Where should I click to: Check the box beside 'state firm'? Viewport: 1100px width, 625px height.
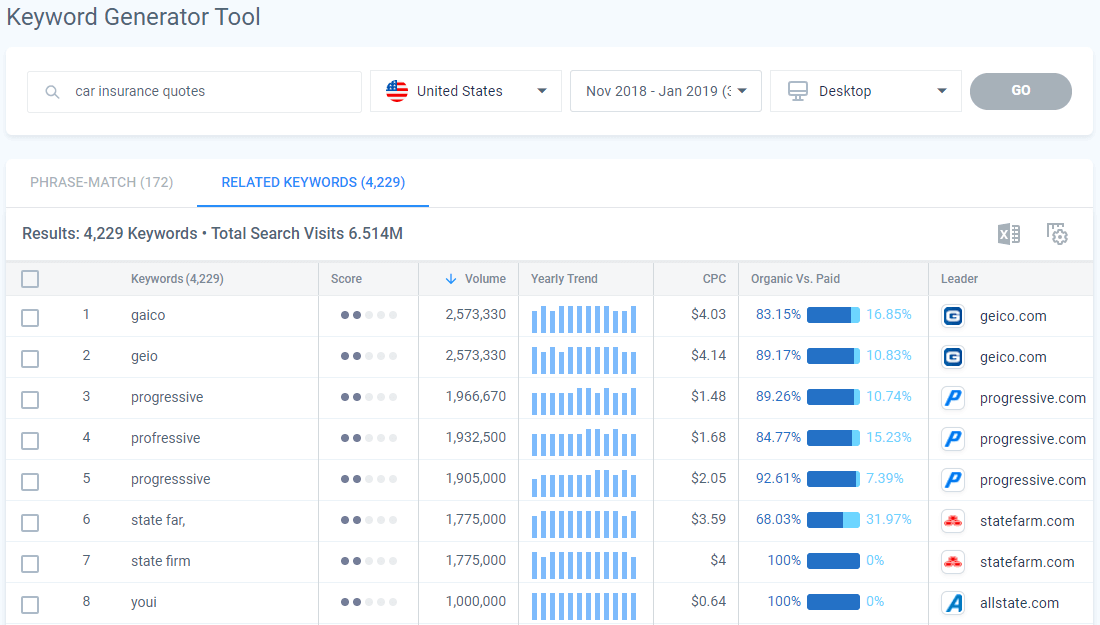[30, 560]
